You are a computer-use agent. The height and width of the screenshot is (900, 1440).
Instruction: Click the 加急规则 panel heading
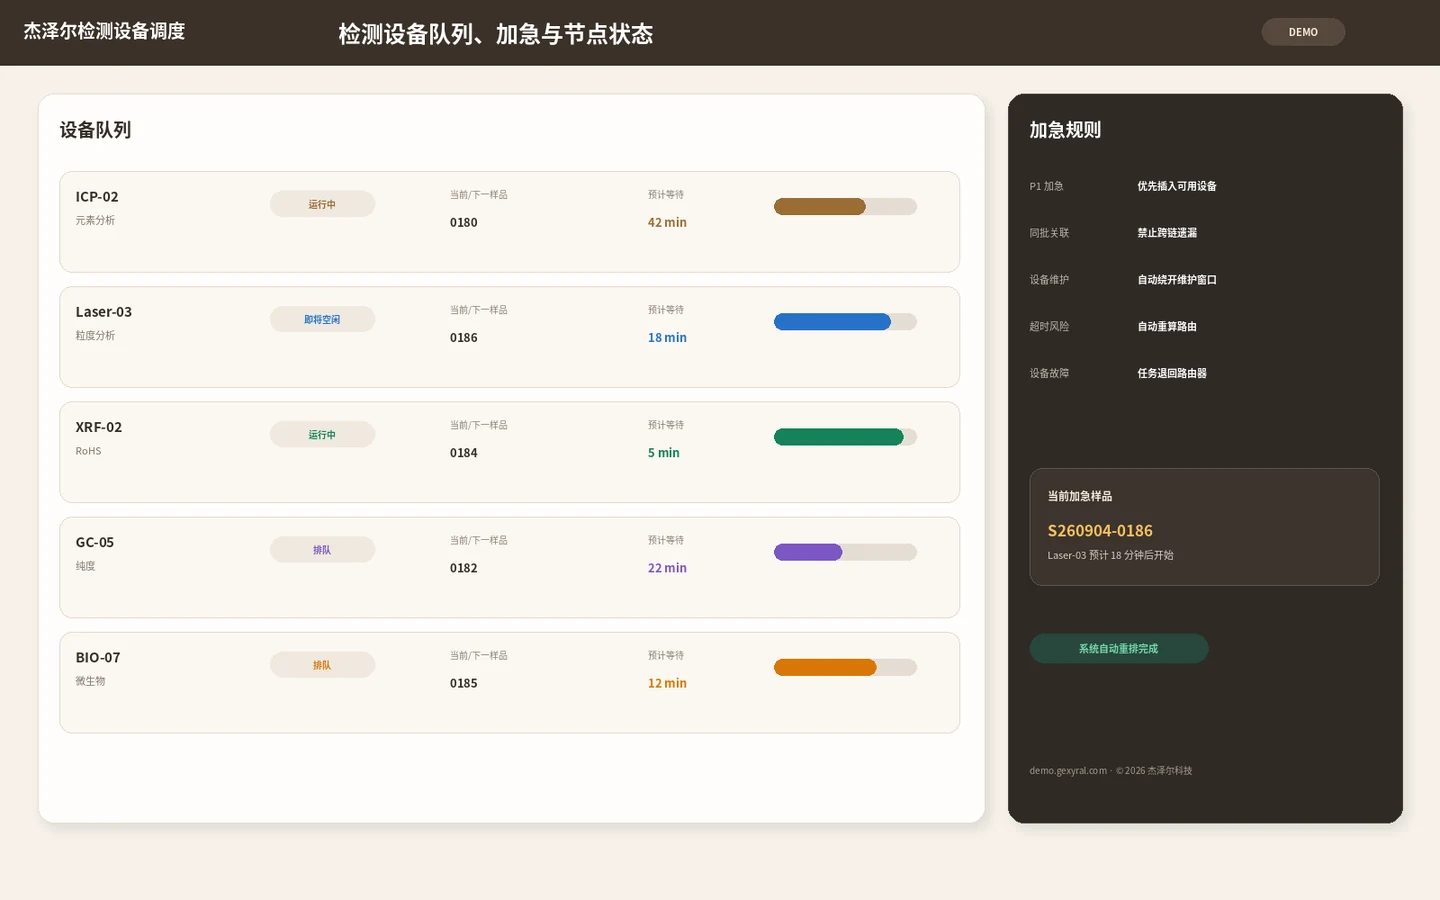tap(1065, 130)
